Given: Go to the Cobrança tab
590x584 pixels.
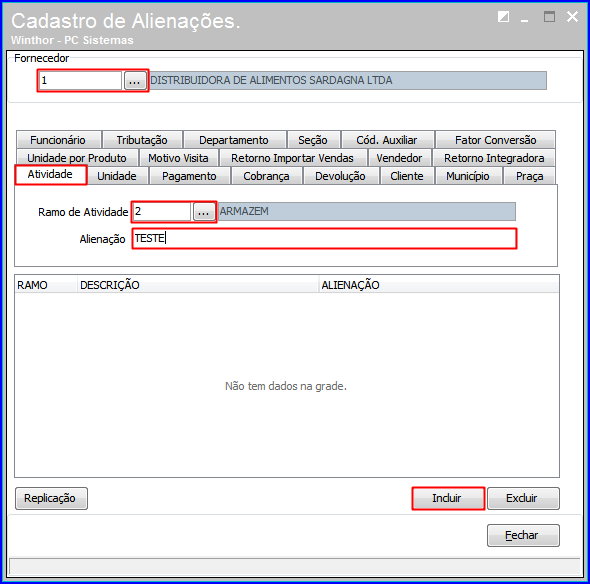Looking at the screenshot, I should pos(266,176).
